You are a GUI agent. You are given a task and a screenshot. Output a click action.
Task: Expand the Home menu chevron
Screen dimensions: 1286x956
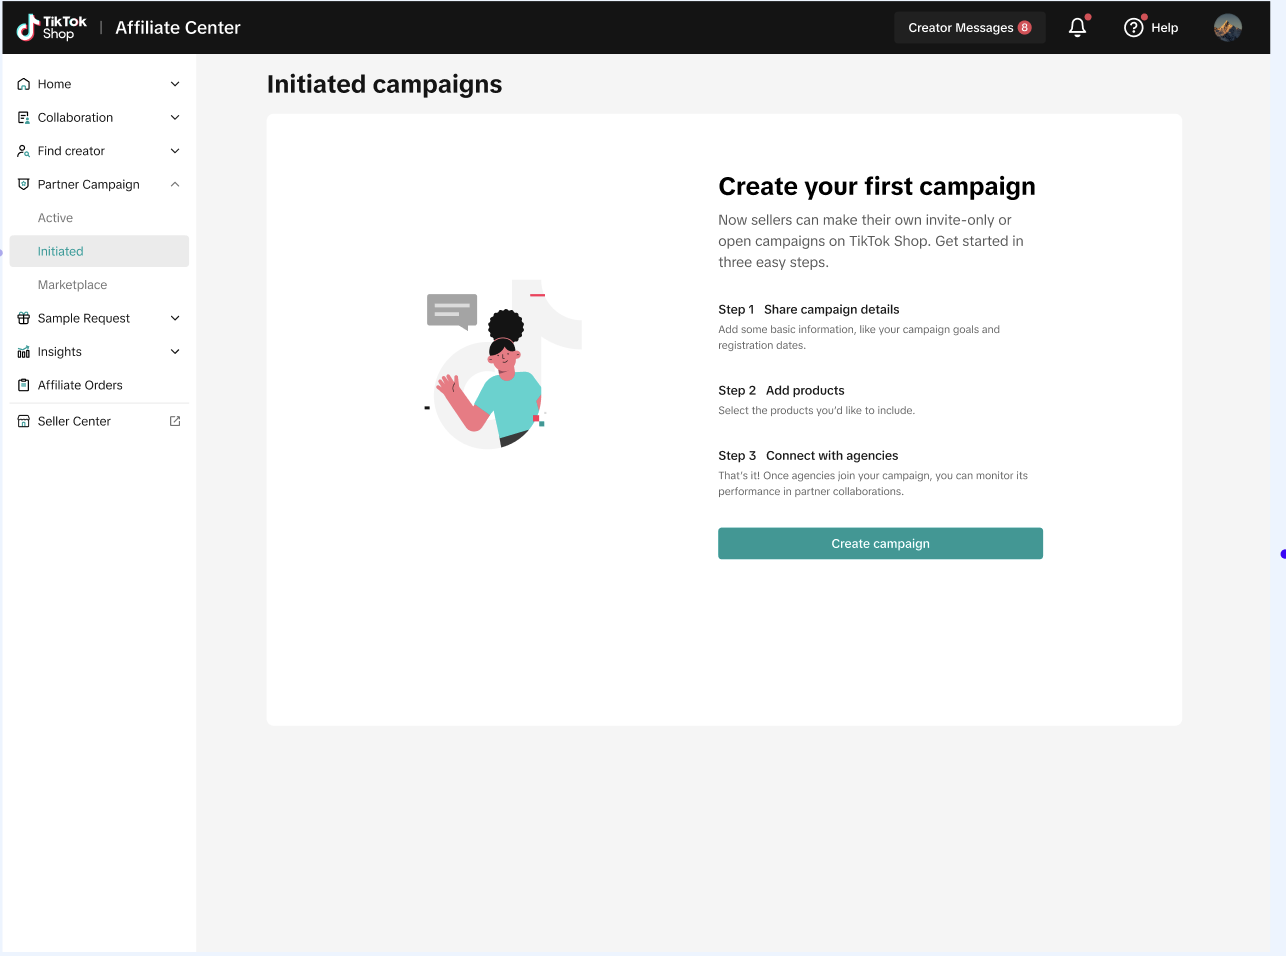click(175, 84)
